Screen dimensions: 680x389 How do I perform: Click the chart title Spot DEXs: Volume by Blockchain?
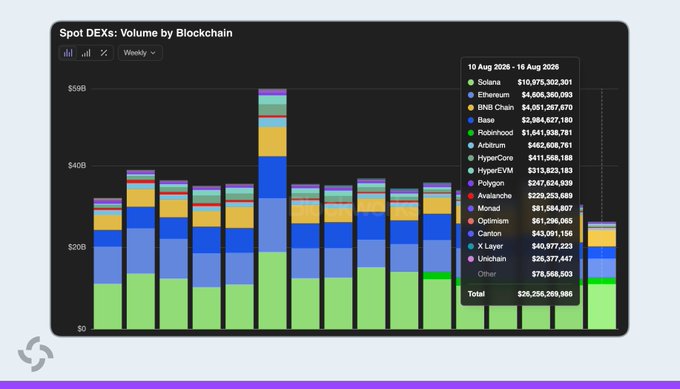pyautogui.click(x=146, y=33)
